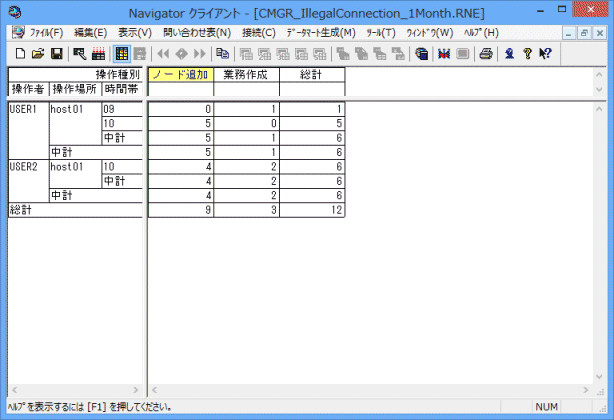The height and width of the screenshot is (420, 614).
Task: Select the 業務作成 column header
Action: (x=246, y=75)
